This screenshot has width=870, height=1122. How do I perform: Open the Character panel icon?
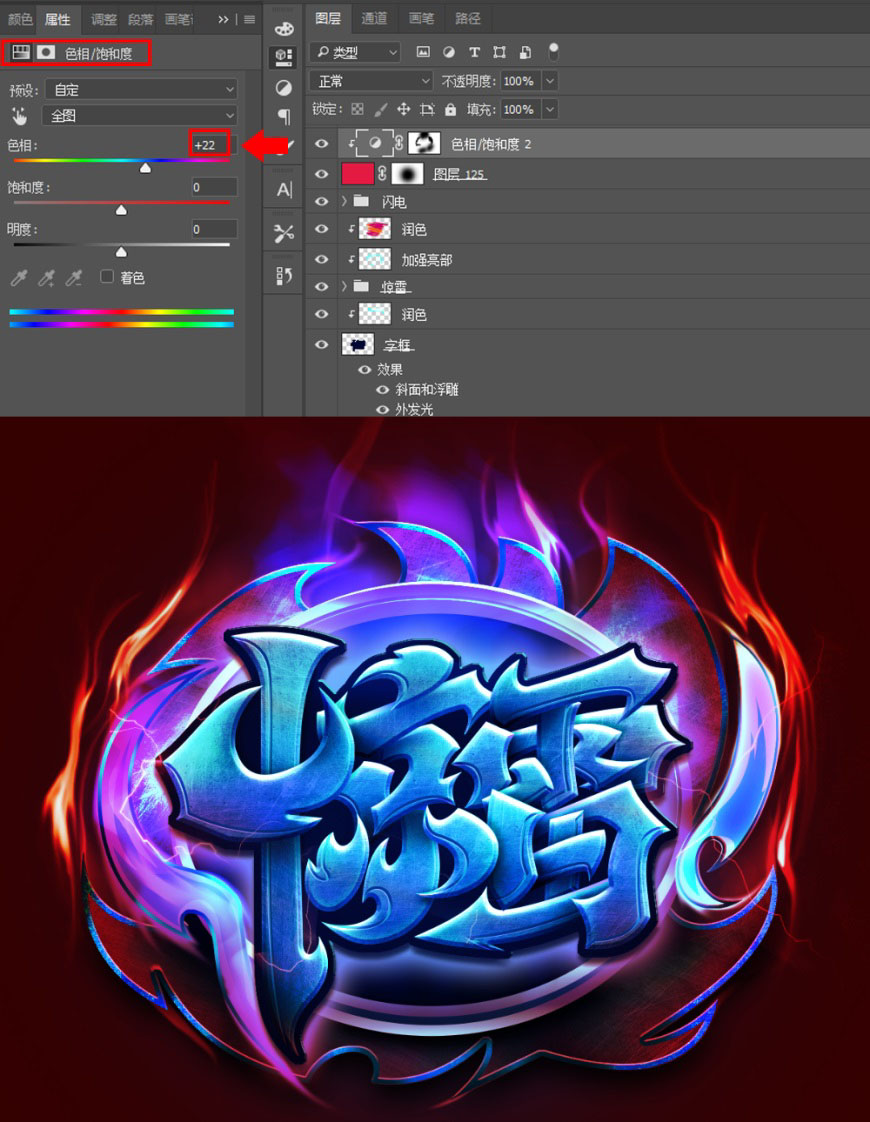tap(284, 190)
